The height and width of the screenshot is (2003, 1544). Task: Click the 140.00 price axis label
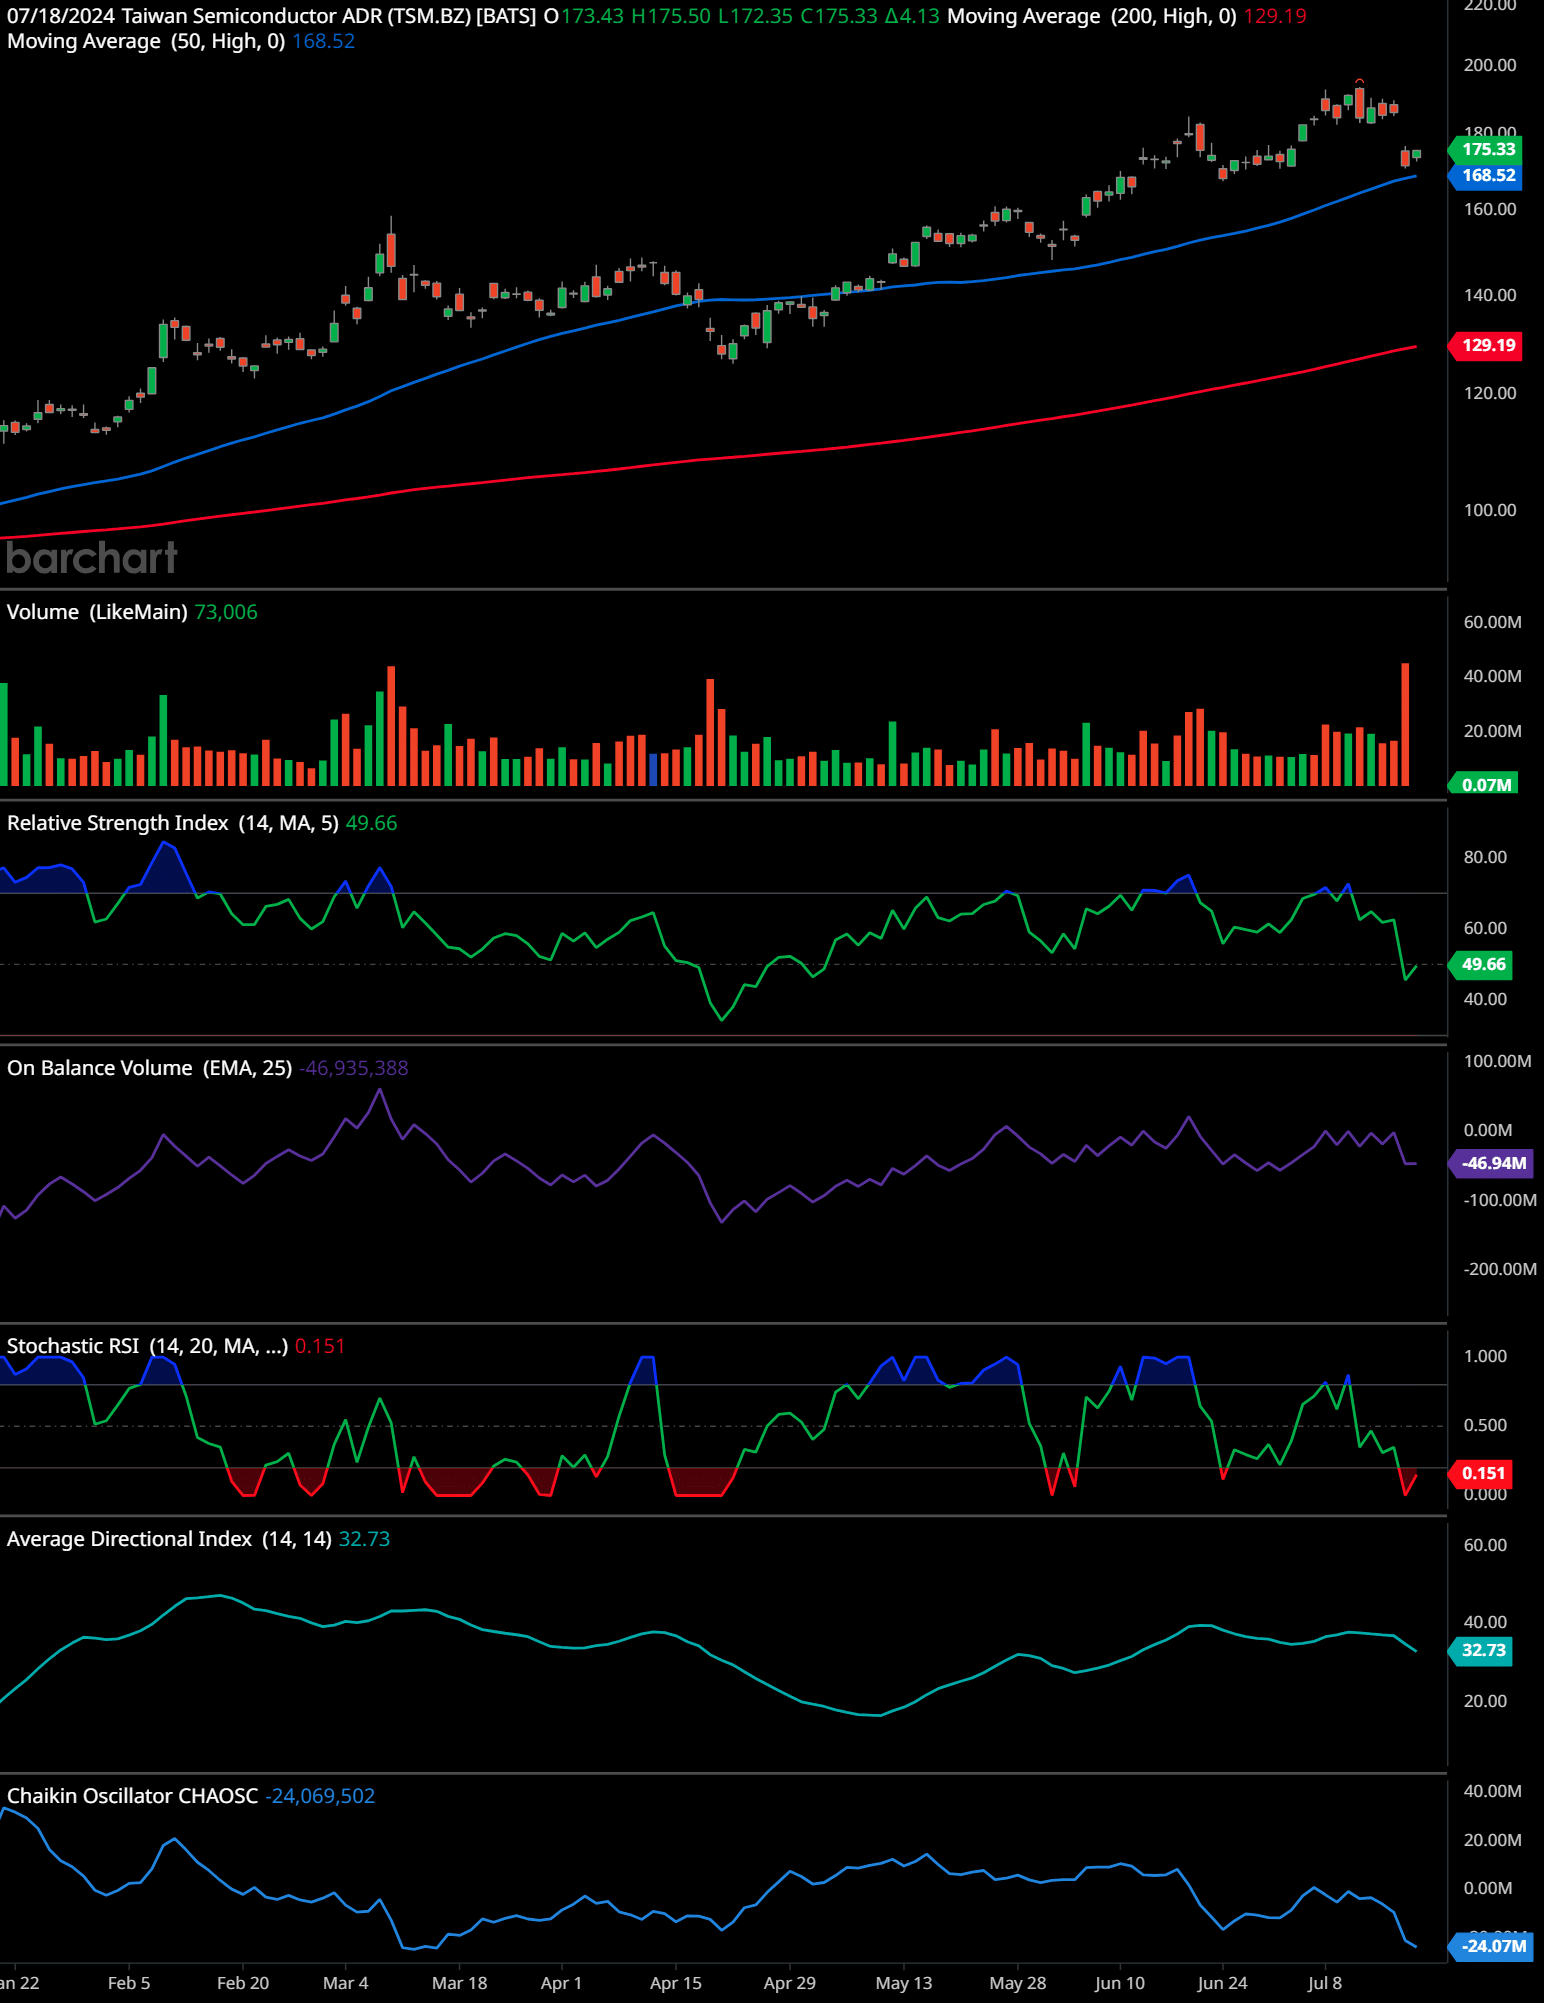click(x=1490, y=295)
